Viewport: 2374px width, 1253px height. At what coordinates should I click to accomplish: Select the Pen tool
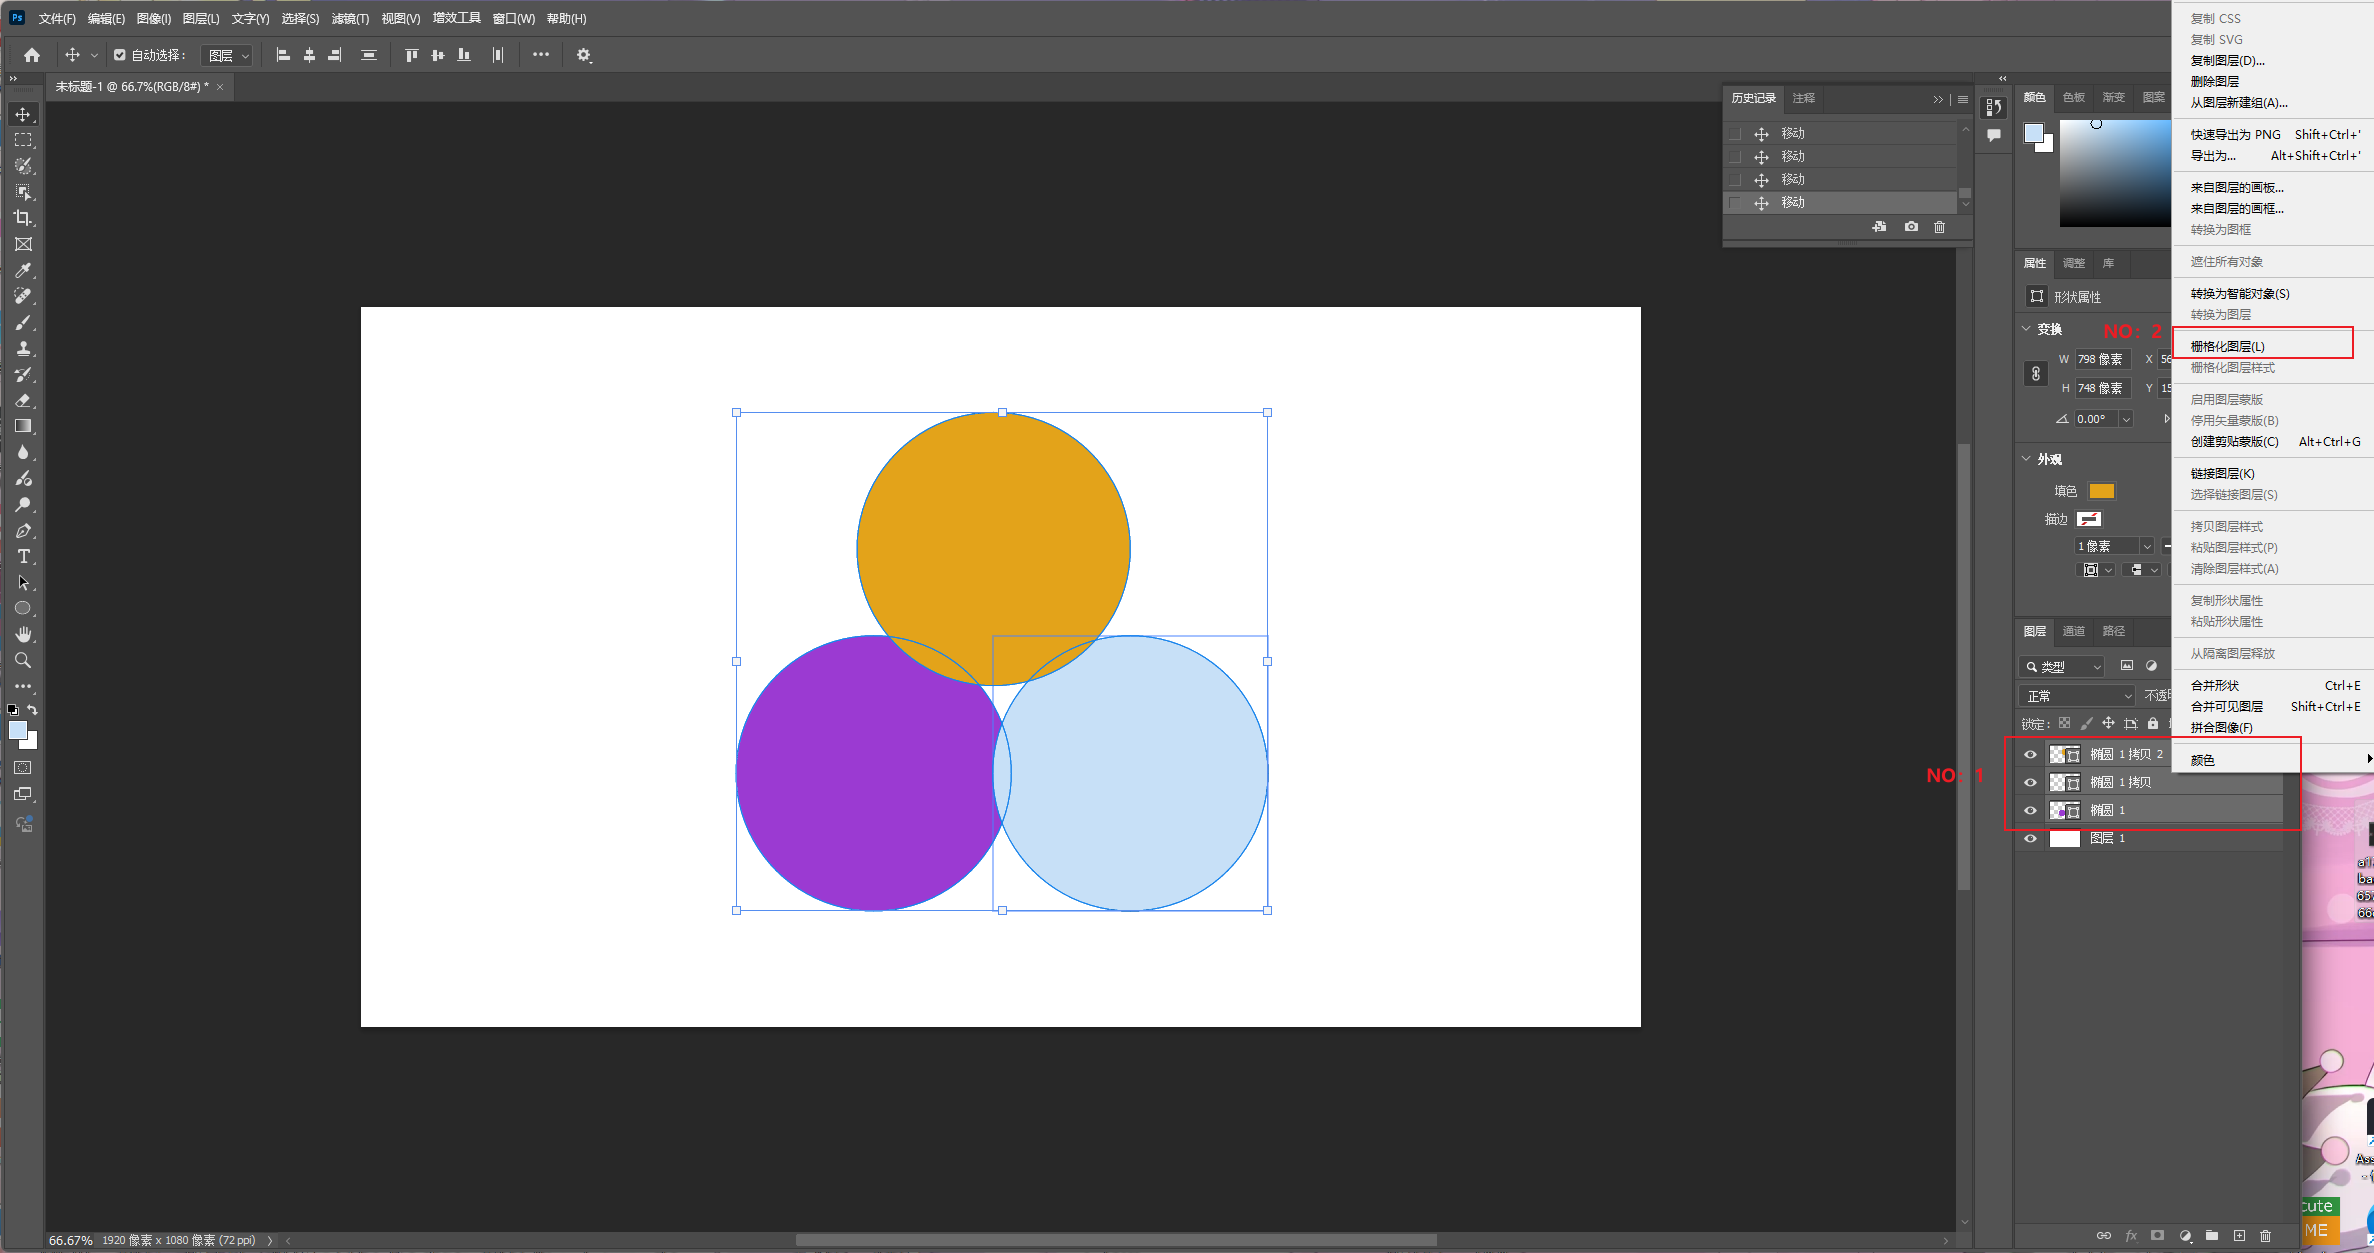[x=23, y=530]
